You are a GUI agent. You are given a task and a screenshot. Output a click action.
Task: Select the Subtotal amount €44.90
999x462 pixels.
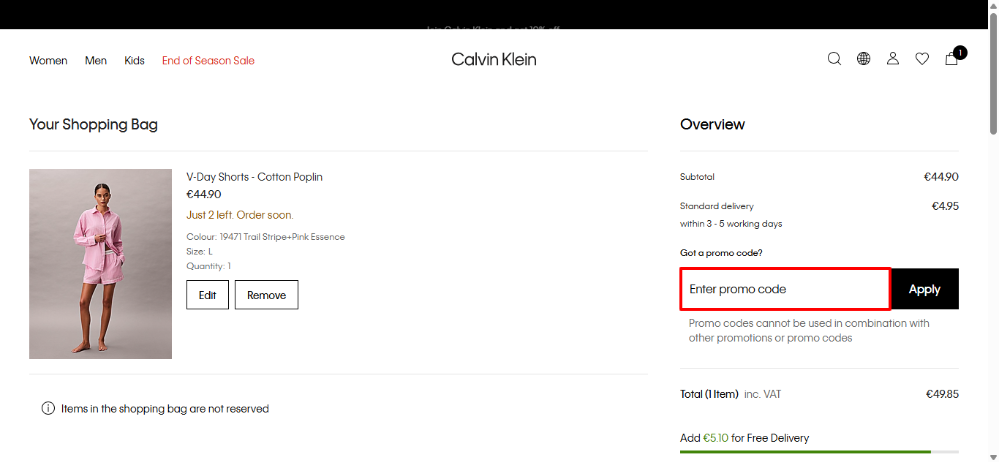pos(941,177)
